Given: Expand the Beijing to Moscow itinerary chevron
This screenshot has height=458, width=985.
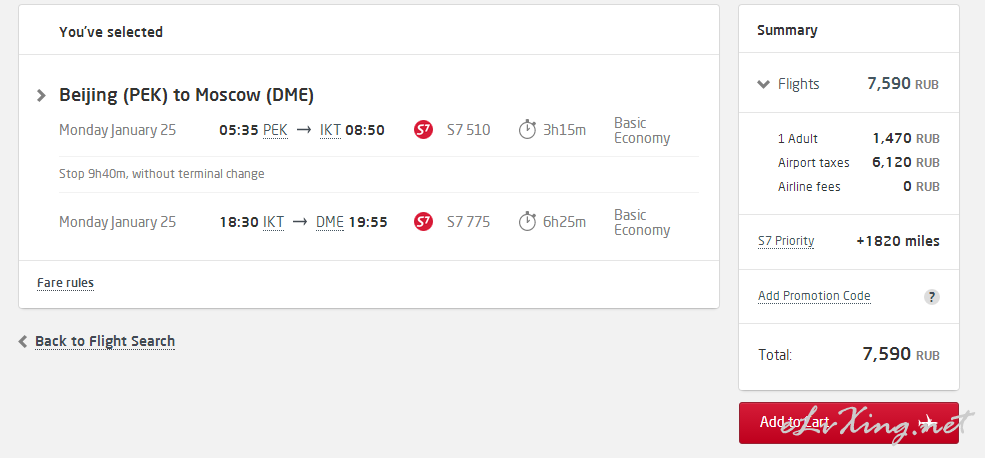Looking at the screenshot, I should coord(41,95).
